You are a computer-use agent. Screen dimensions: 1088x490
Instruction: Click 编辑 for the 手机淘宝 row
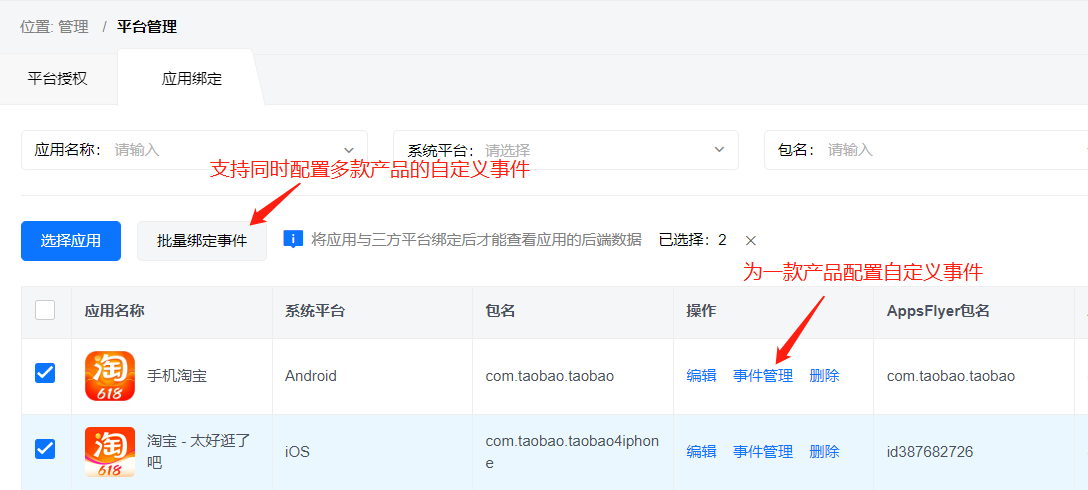click(702, 376)
